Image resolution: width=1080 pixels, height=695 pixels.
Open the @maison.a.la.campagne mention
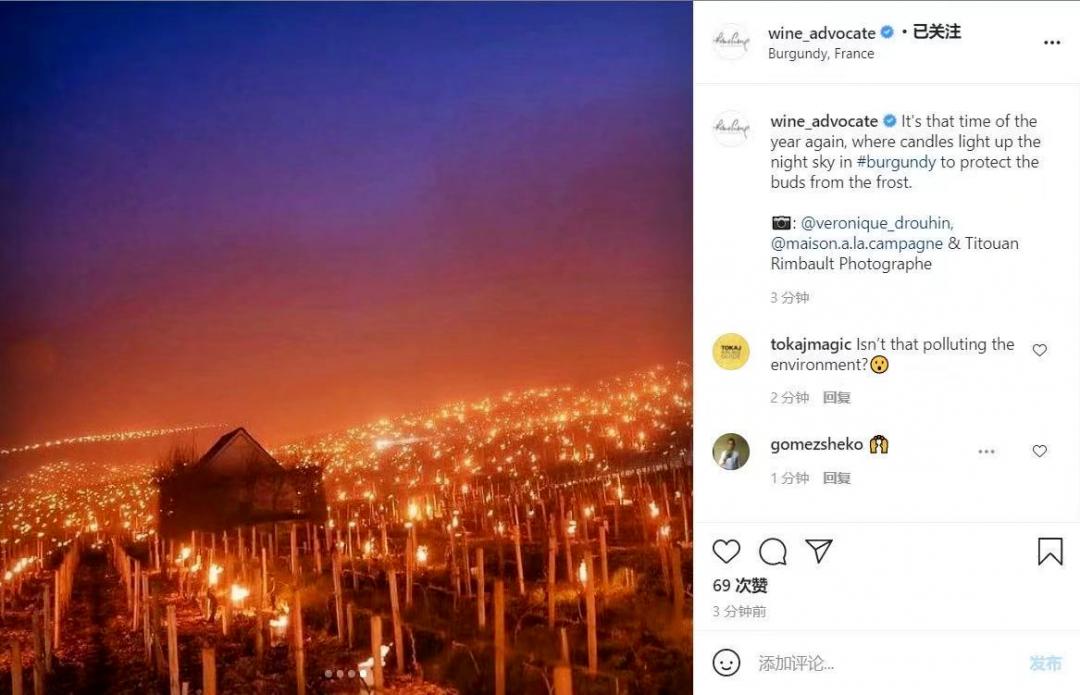click(857, 243)
